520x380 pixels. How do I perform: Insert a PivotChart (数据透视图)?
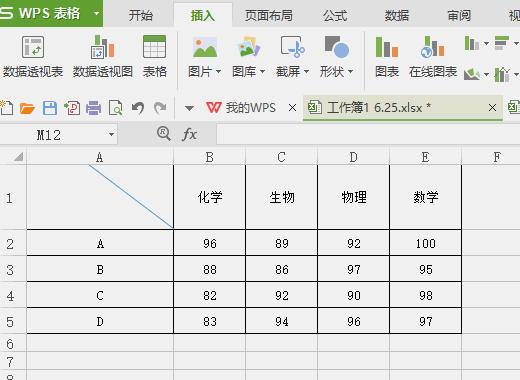point(103,57)
